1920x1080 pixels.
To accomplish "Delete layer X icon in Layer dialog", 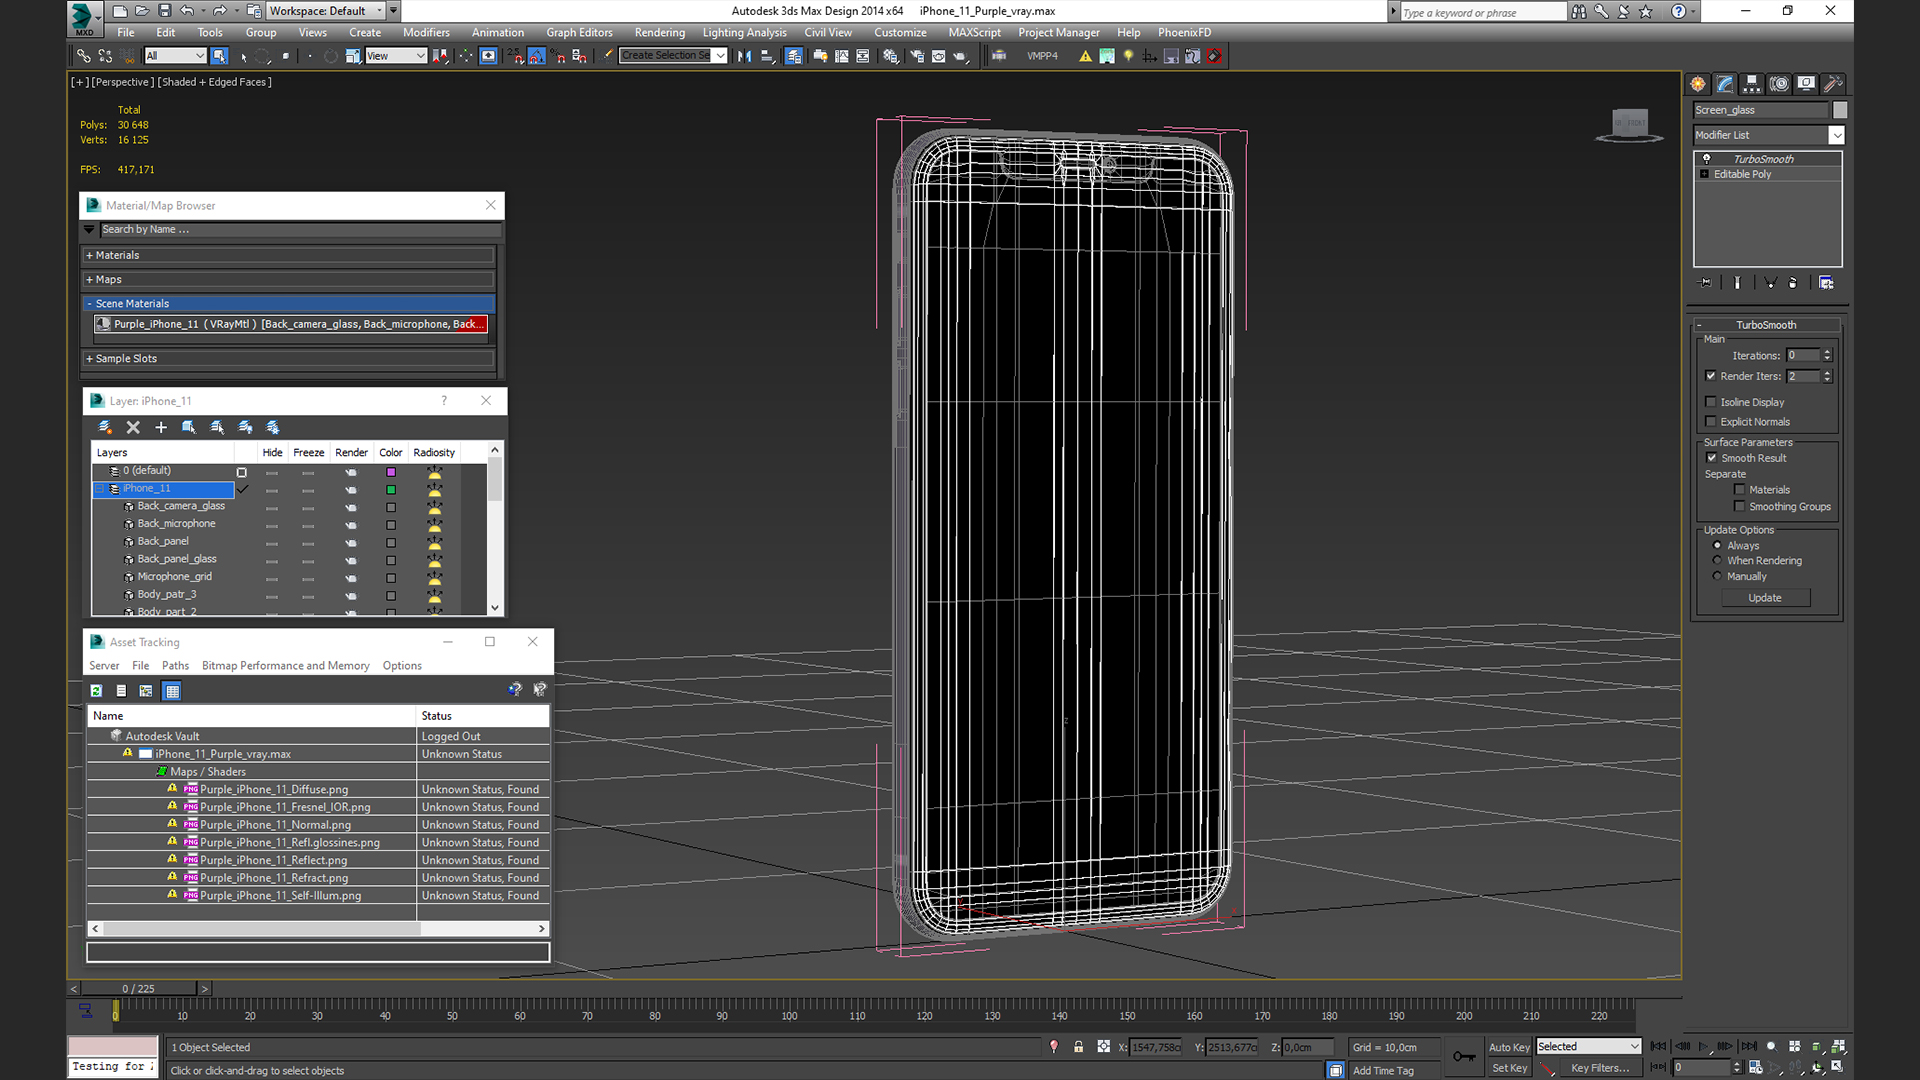I will [x=133, y=427].
